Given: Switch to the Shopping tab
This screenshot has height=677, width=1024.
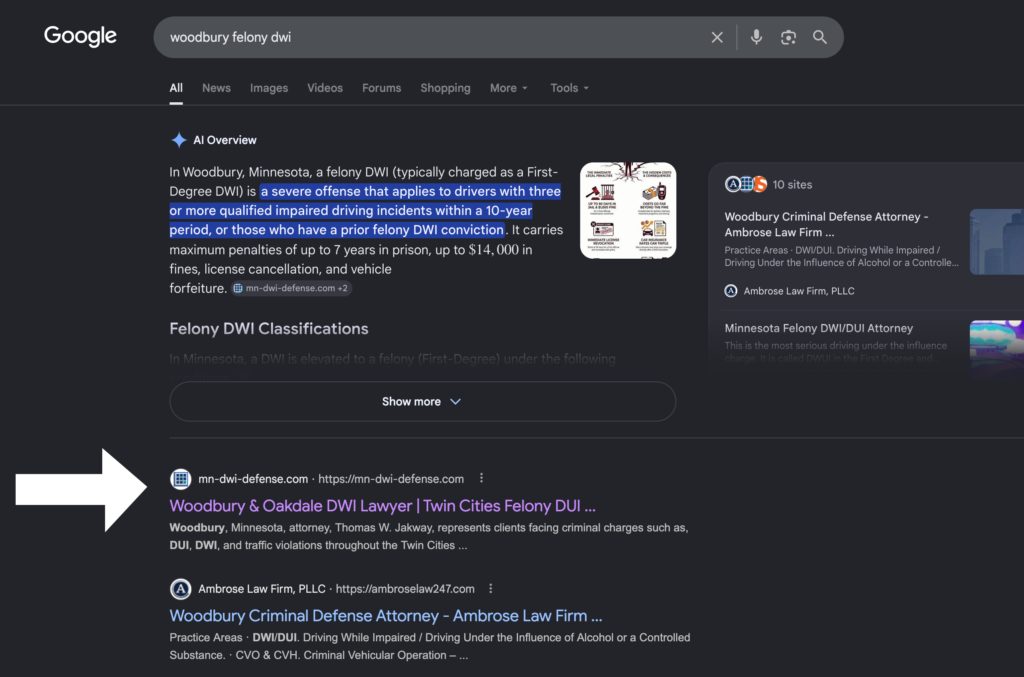Looking at the screenshot, I should coord(445,88).
